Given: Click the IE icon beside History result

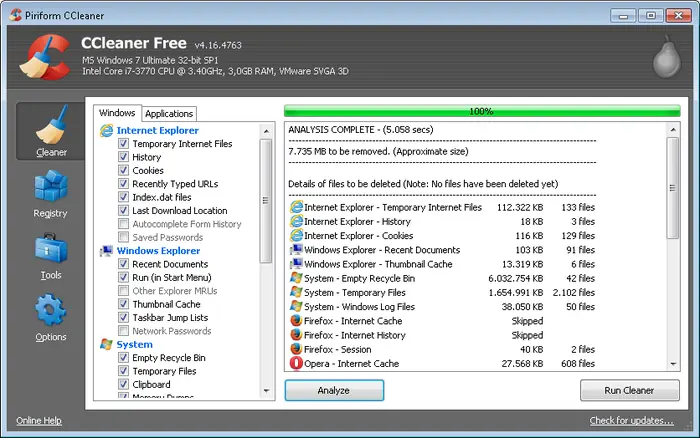Looking at the screenshot, I should 296,221.
